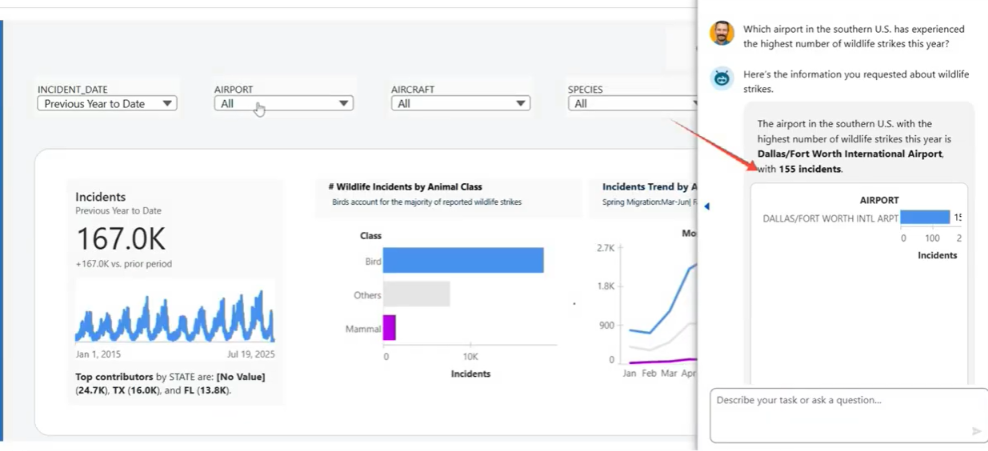Click the assistant bot avatar icon
988x451 pixels.
(x=722, y=79)
